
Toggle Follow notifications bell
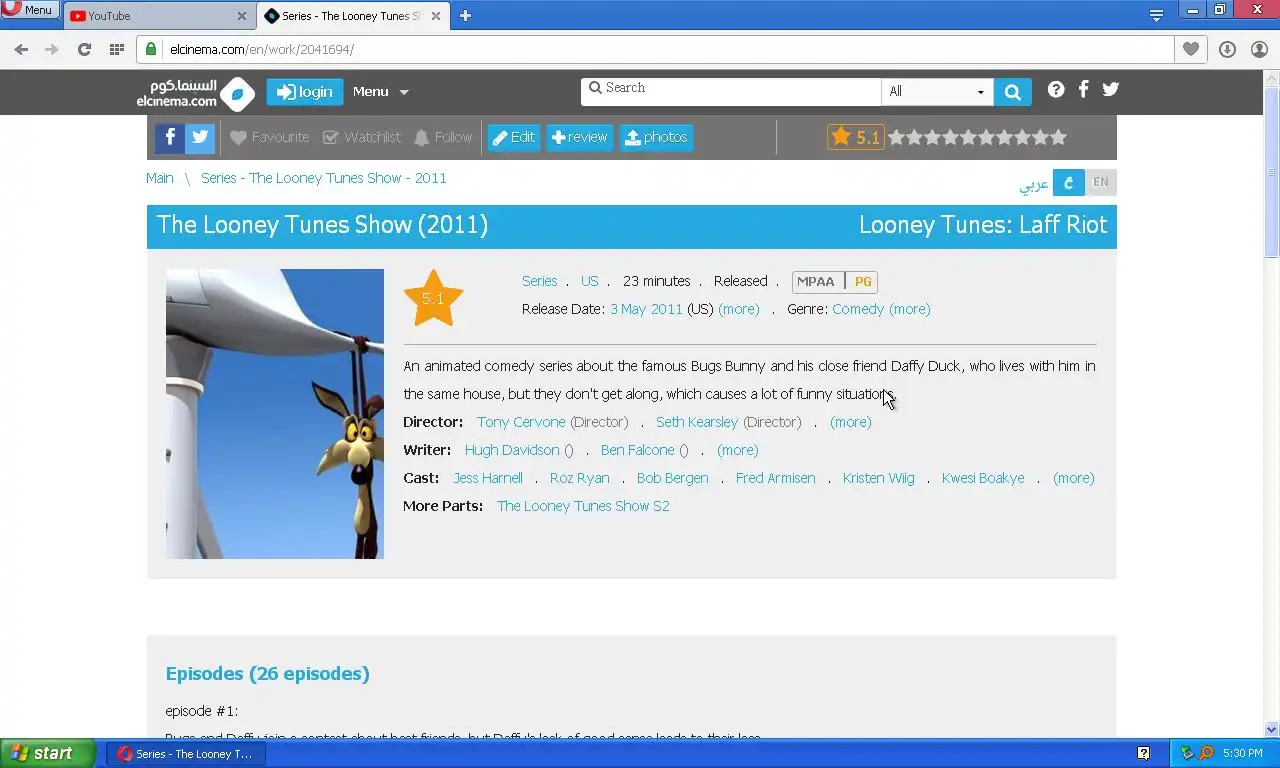(x=442, y=137)
